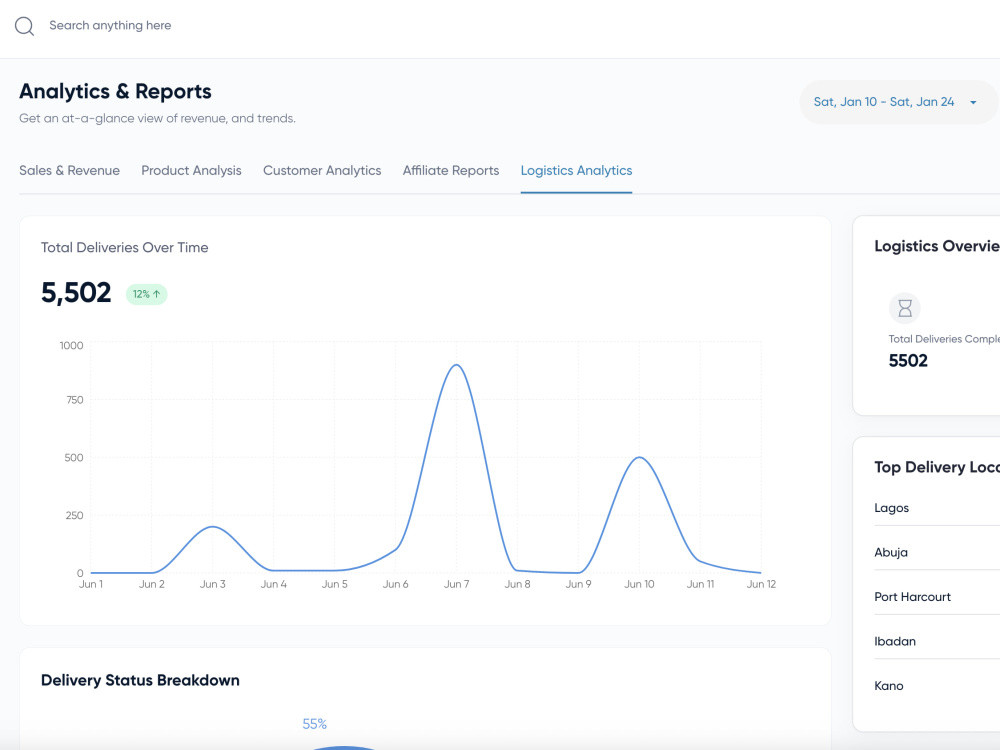The height and width of the screenshot is (750, 1000).
Task: Click the 5502 value in Logistics Overview
Action: pos(908,361)
